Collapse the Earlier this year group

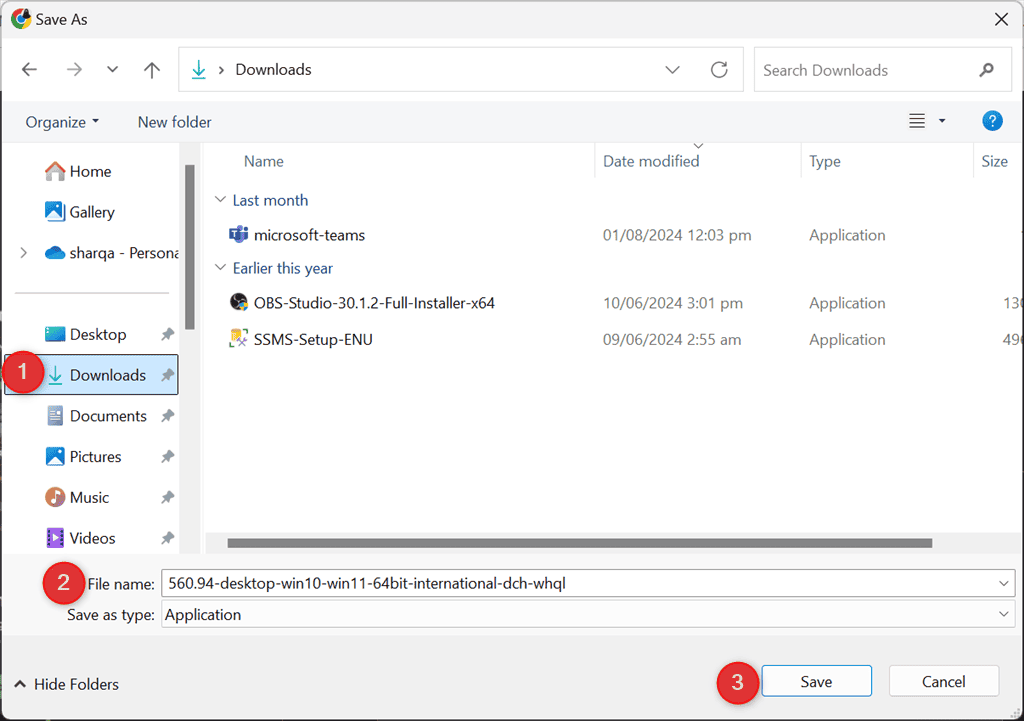[x=220, y=268]
